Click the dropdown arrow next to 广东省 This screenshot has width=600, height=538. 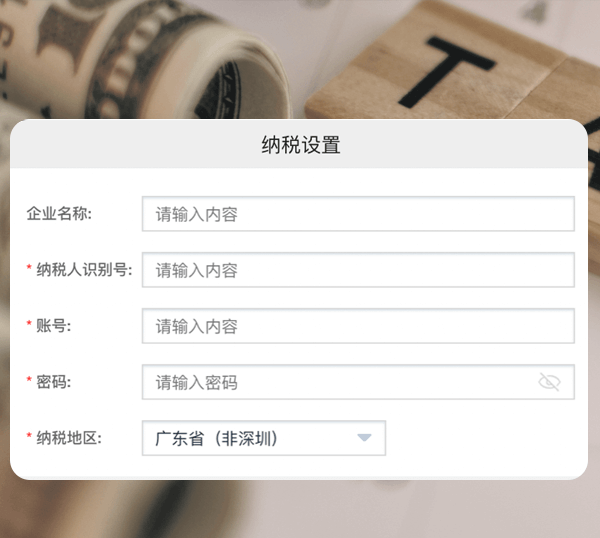pyautogui.click(x=364, y=437)
